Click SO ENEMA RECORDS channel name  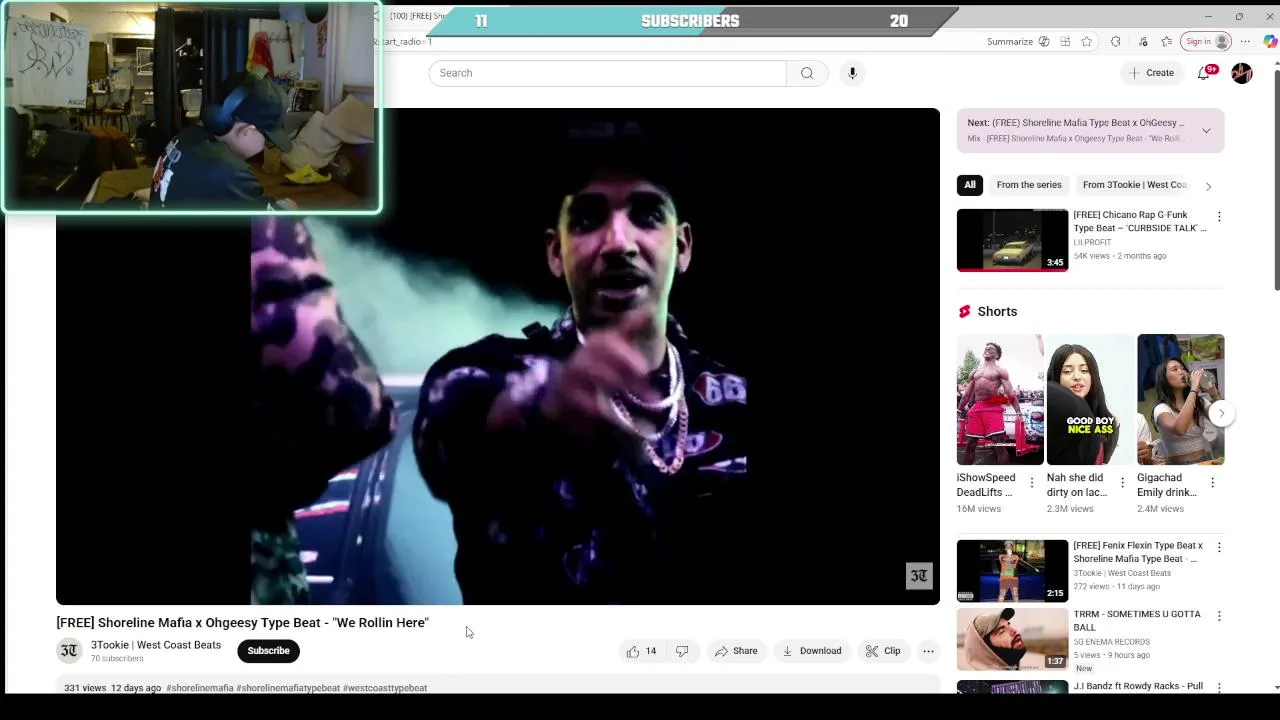pos(1112,642)
